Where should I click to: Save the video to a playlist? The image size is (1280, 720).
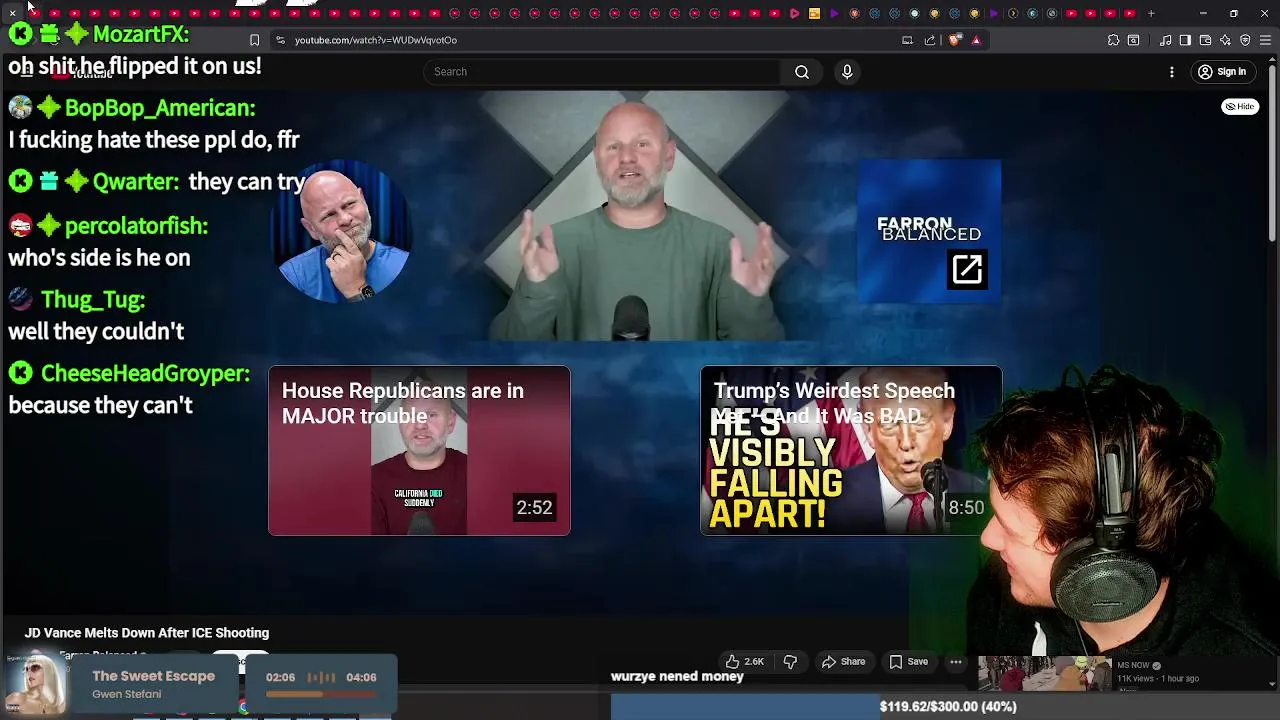[x=909, y=661]
